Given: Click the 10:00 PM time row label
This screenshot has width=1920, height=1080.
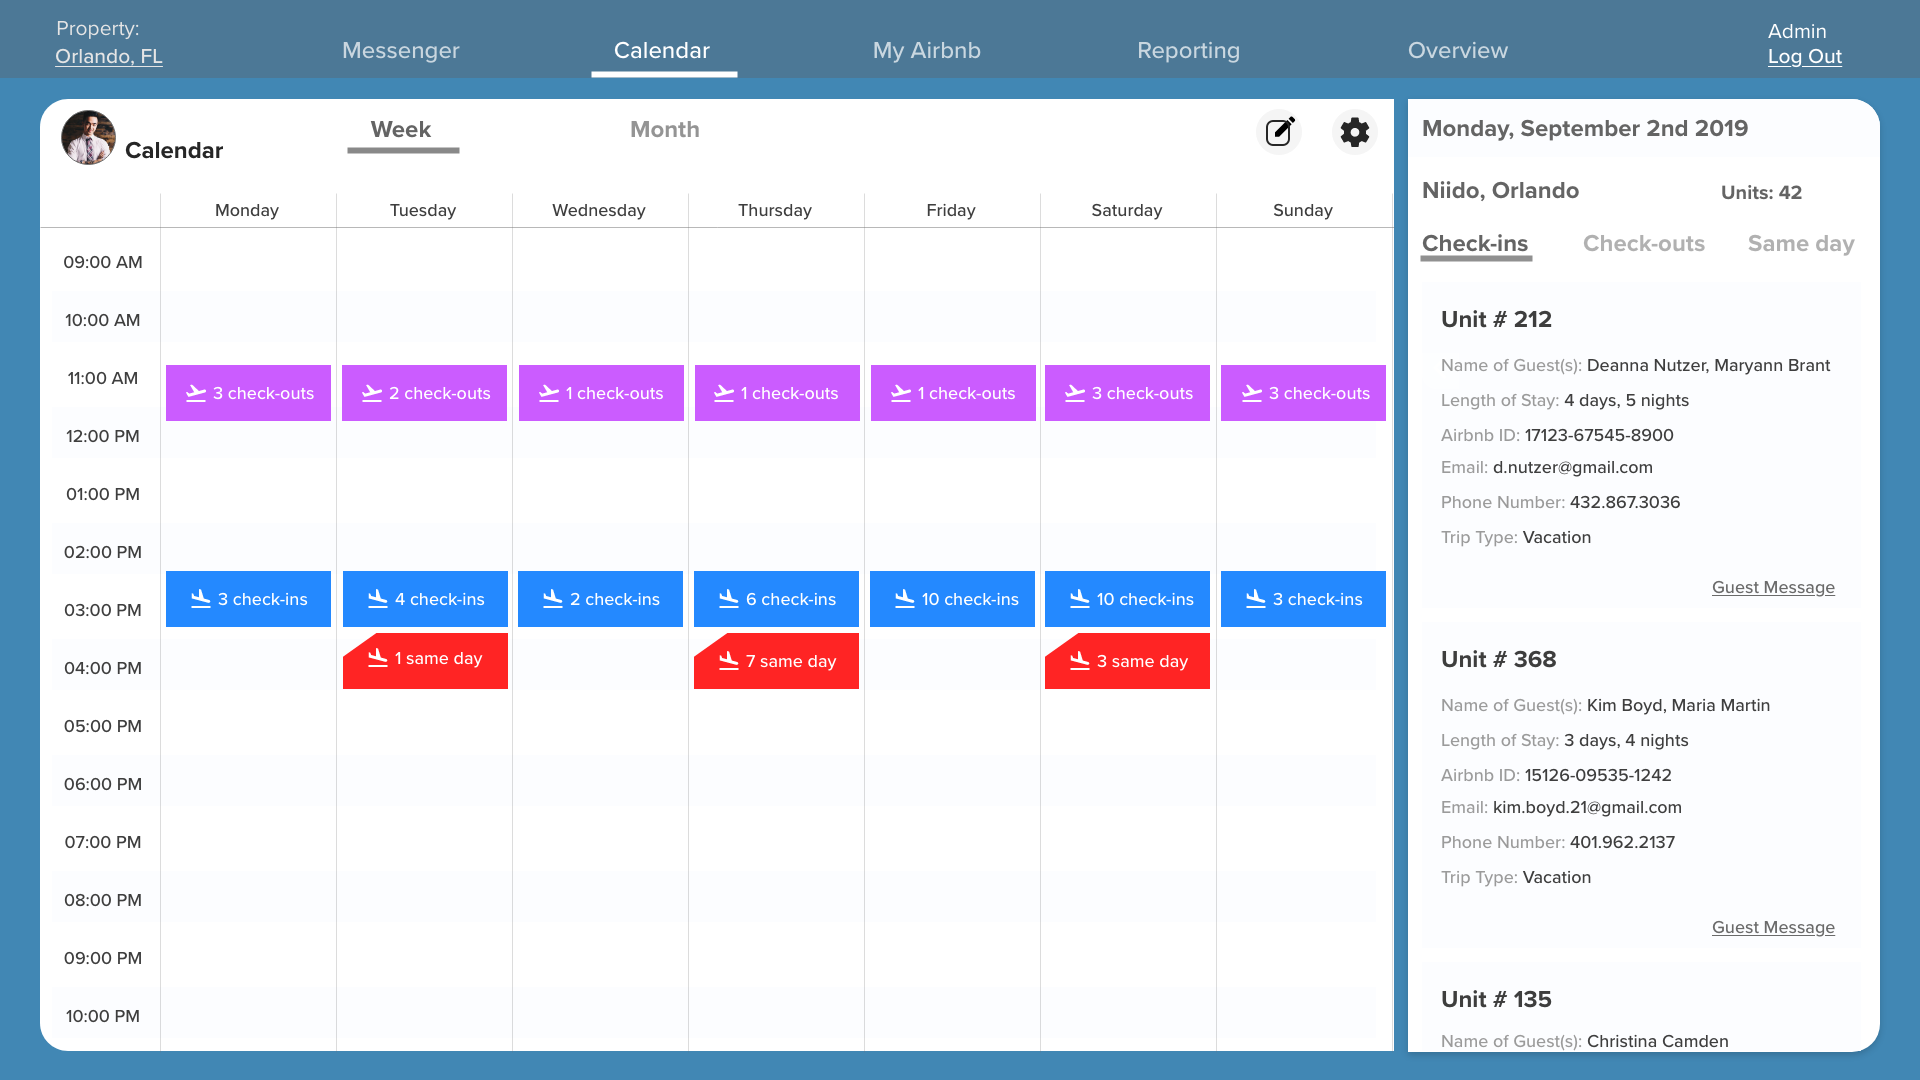Looking at the screenshot, I should 103,1017.
